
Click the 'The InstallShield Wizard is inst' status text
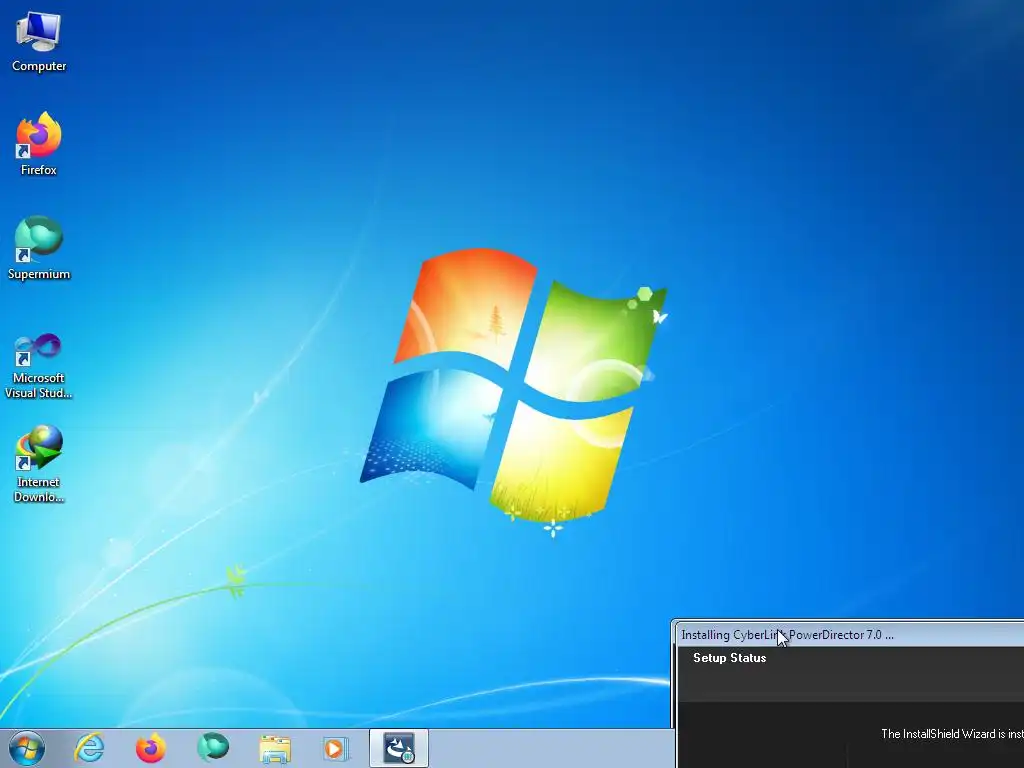(x=952, y=734)
